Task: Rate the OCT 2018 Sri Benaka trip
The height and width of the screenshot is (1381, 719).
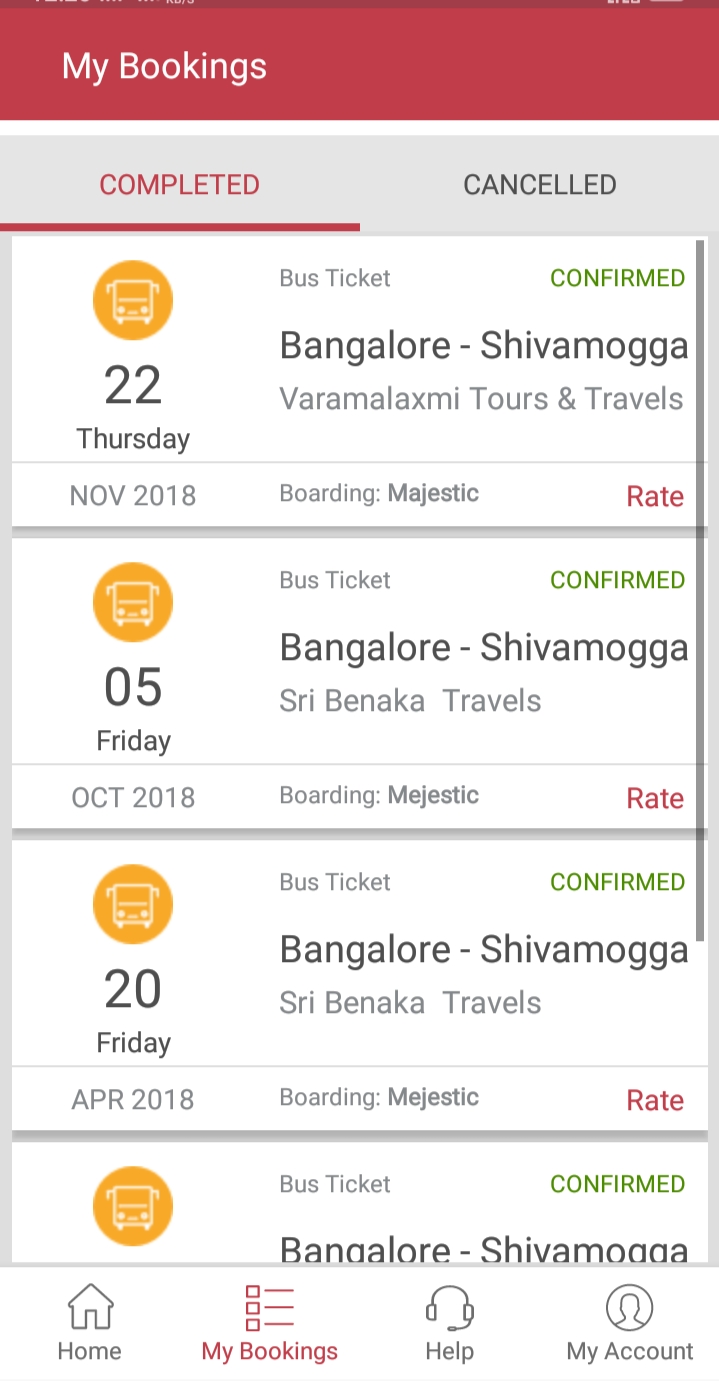Action: (655, 798)
